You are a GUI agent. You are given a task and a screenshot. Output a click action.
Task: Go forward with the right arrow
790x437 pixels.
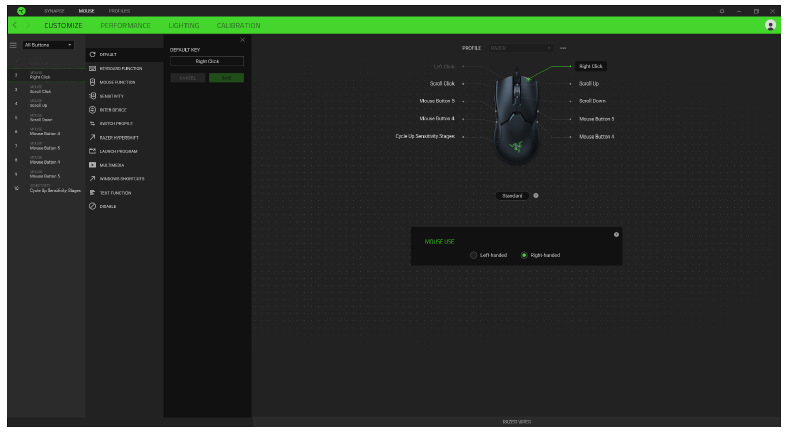[28, 25]
